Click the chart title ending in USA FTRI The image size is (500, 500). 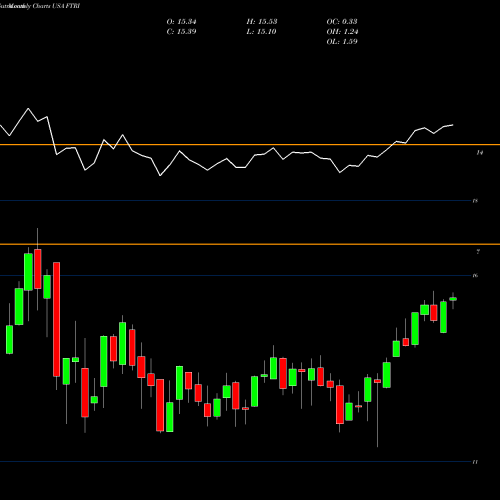point(40,6)
